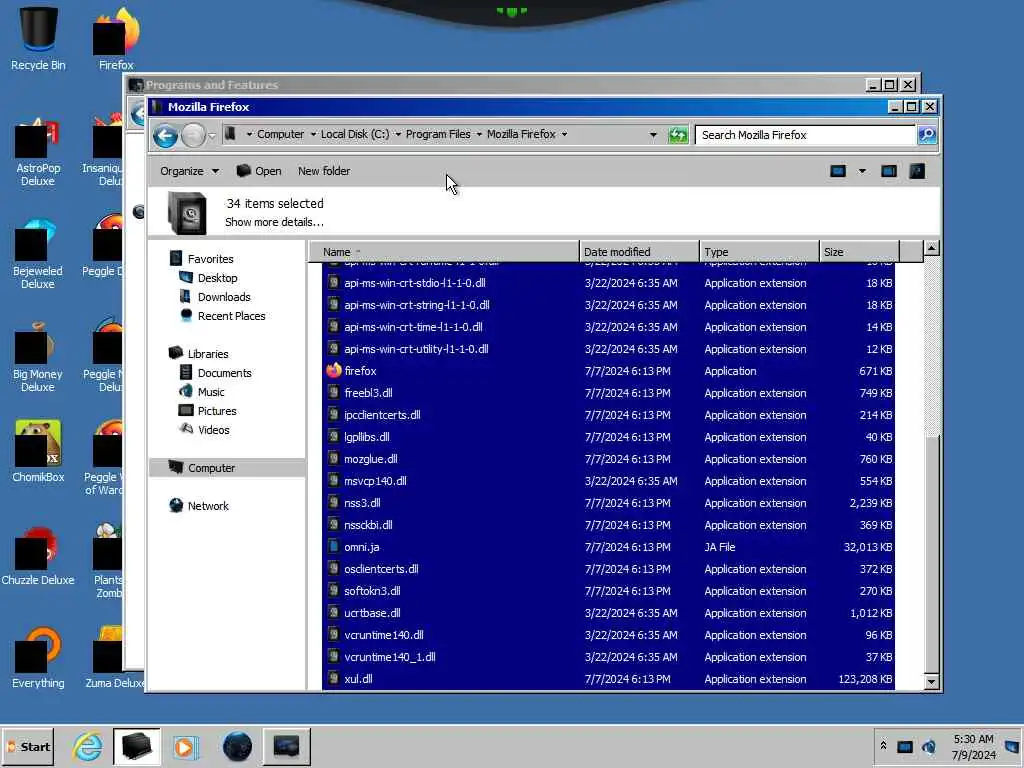Click the msvcp140.dll file name

[x=375, y=481]
